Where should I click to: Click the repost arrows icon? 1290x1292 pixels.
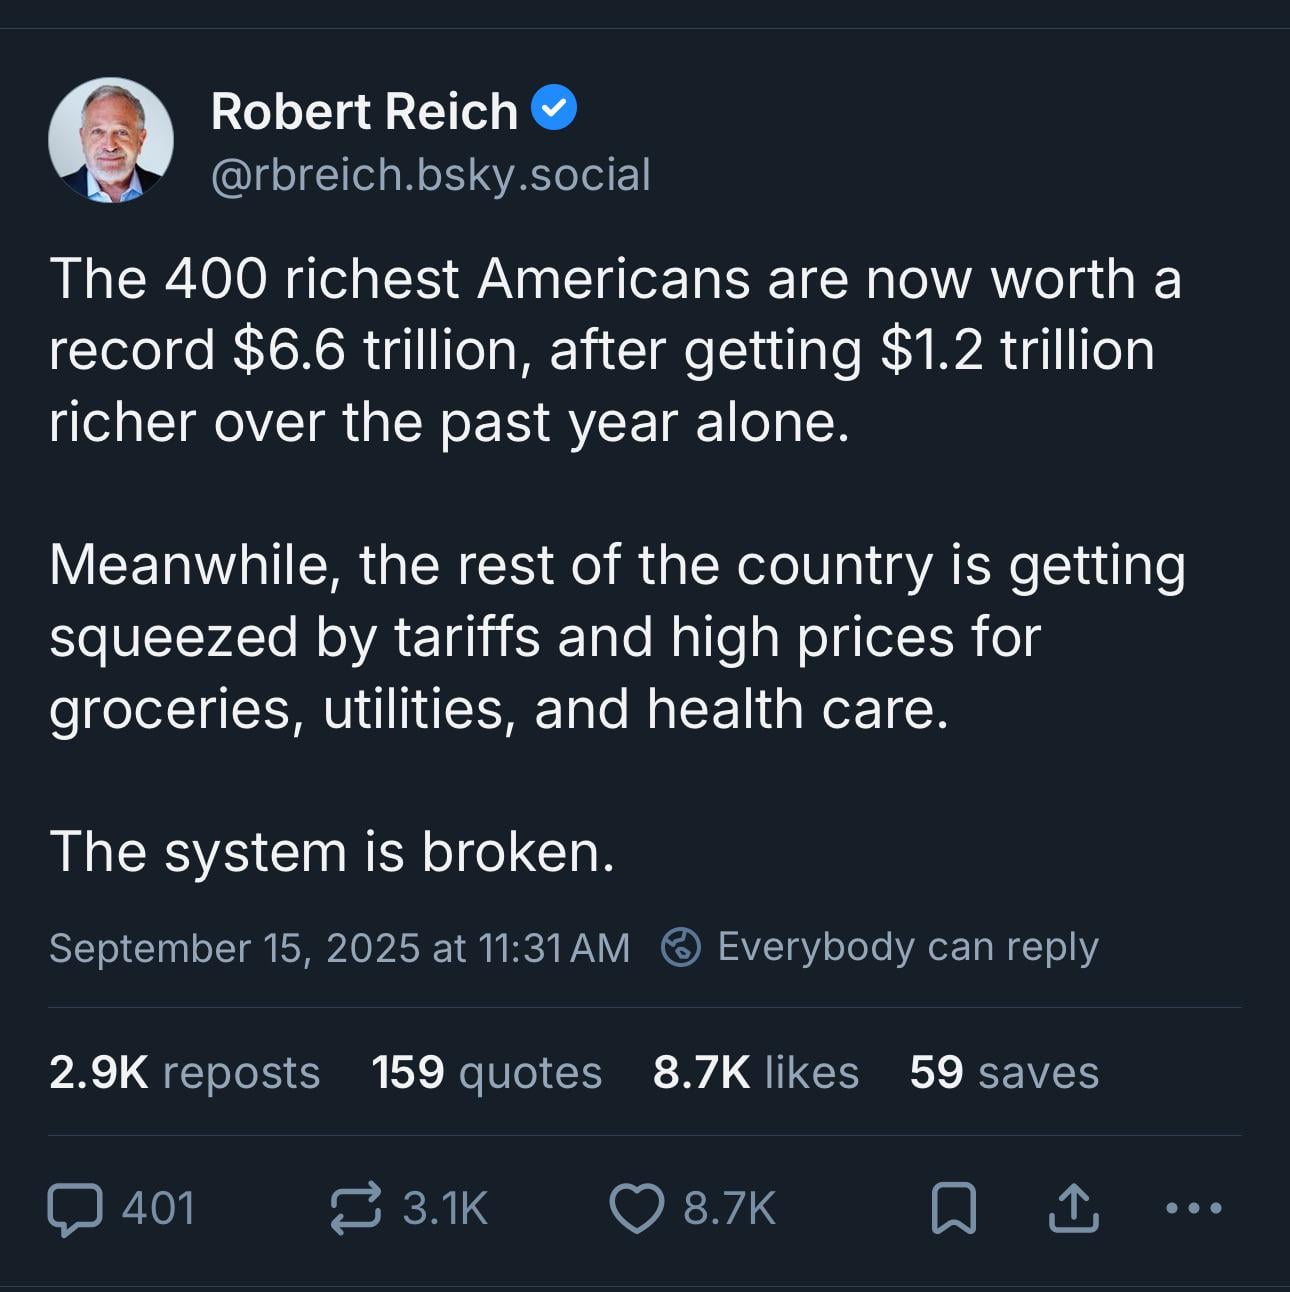click(356, 1208)
